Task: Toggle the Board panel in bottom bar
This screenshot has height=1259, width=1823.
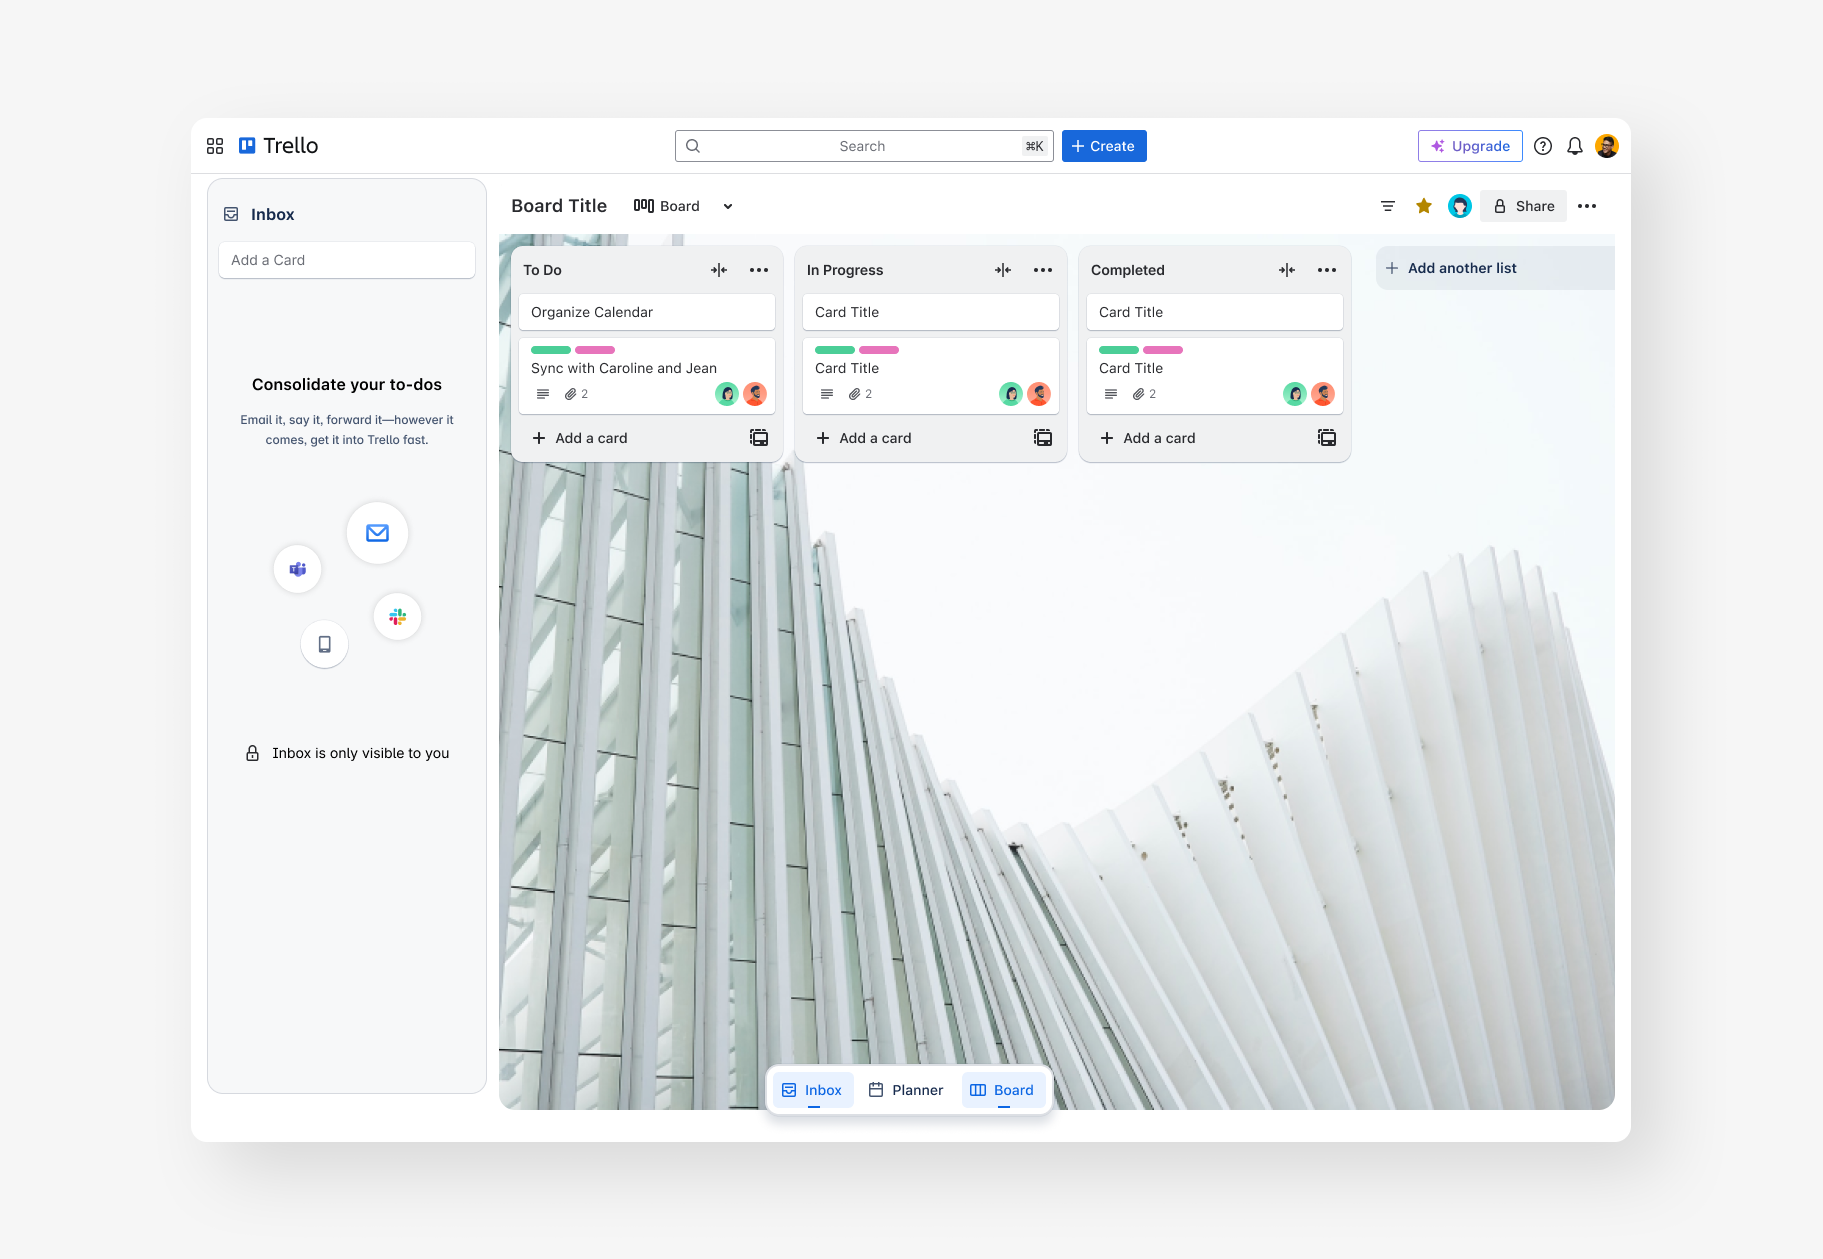Action: pyautogui.click(x=1002, y=1090)
